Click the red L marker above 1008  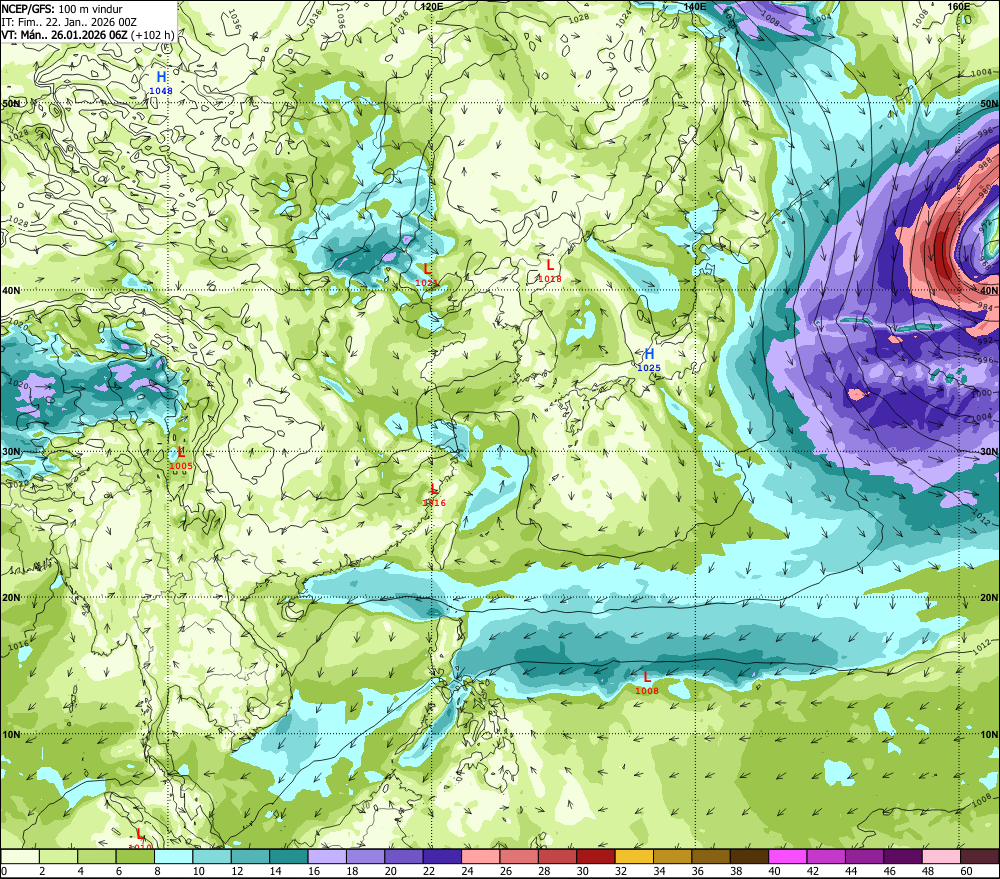point(647,677)
